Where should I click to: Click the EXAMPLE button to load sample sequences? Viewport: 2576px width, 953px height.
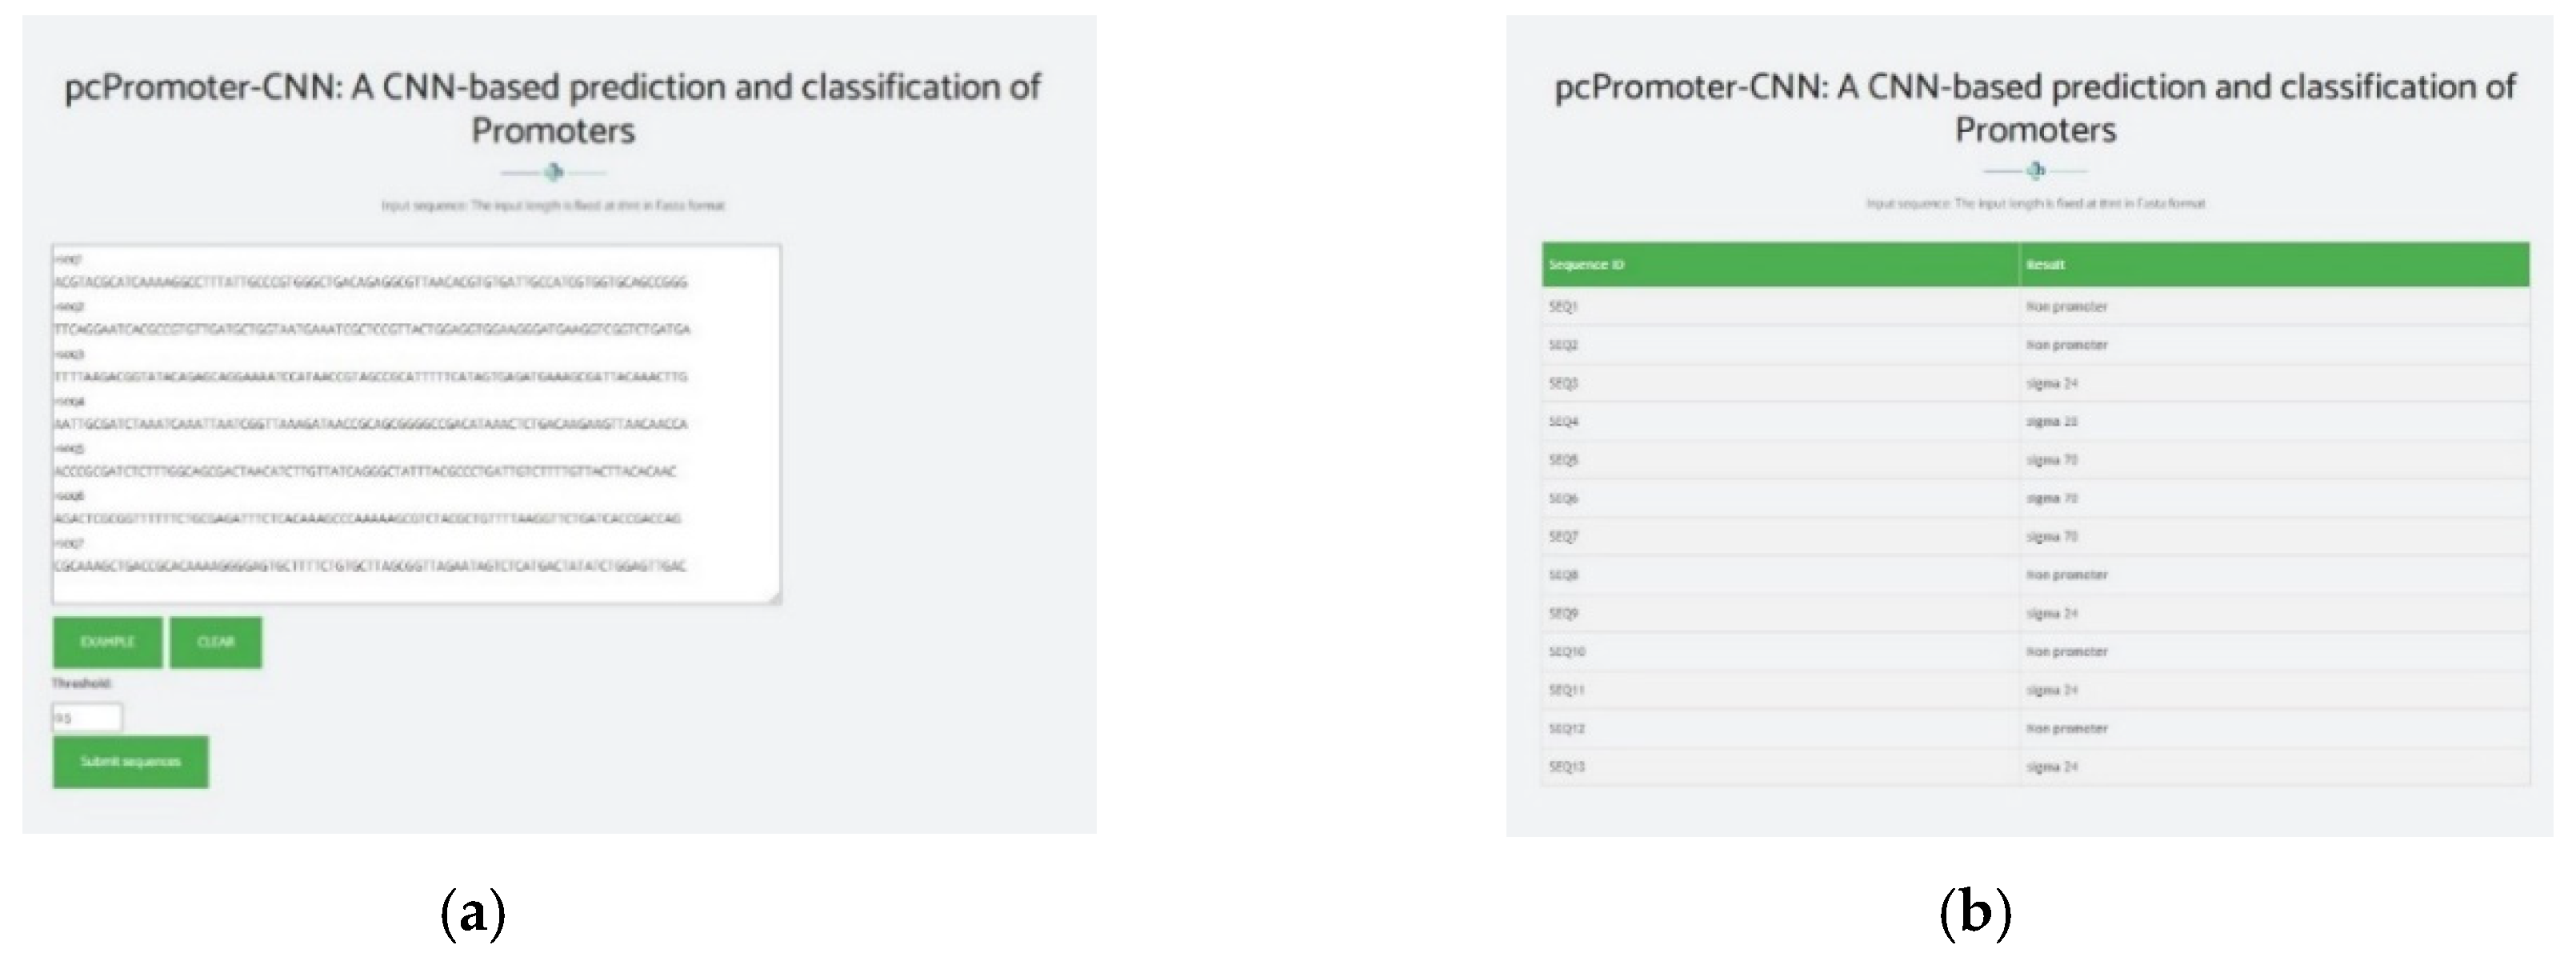coord(107,643)
